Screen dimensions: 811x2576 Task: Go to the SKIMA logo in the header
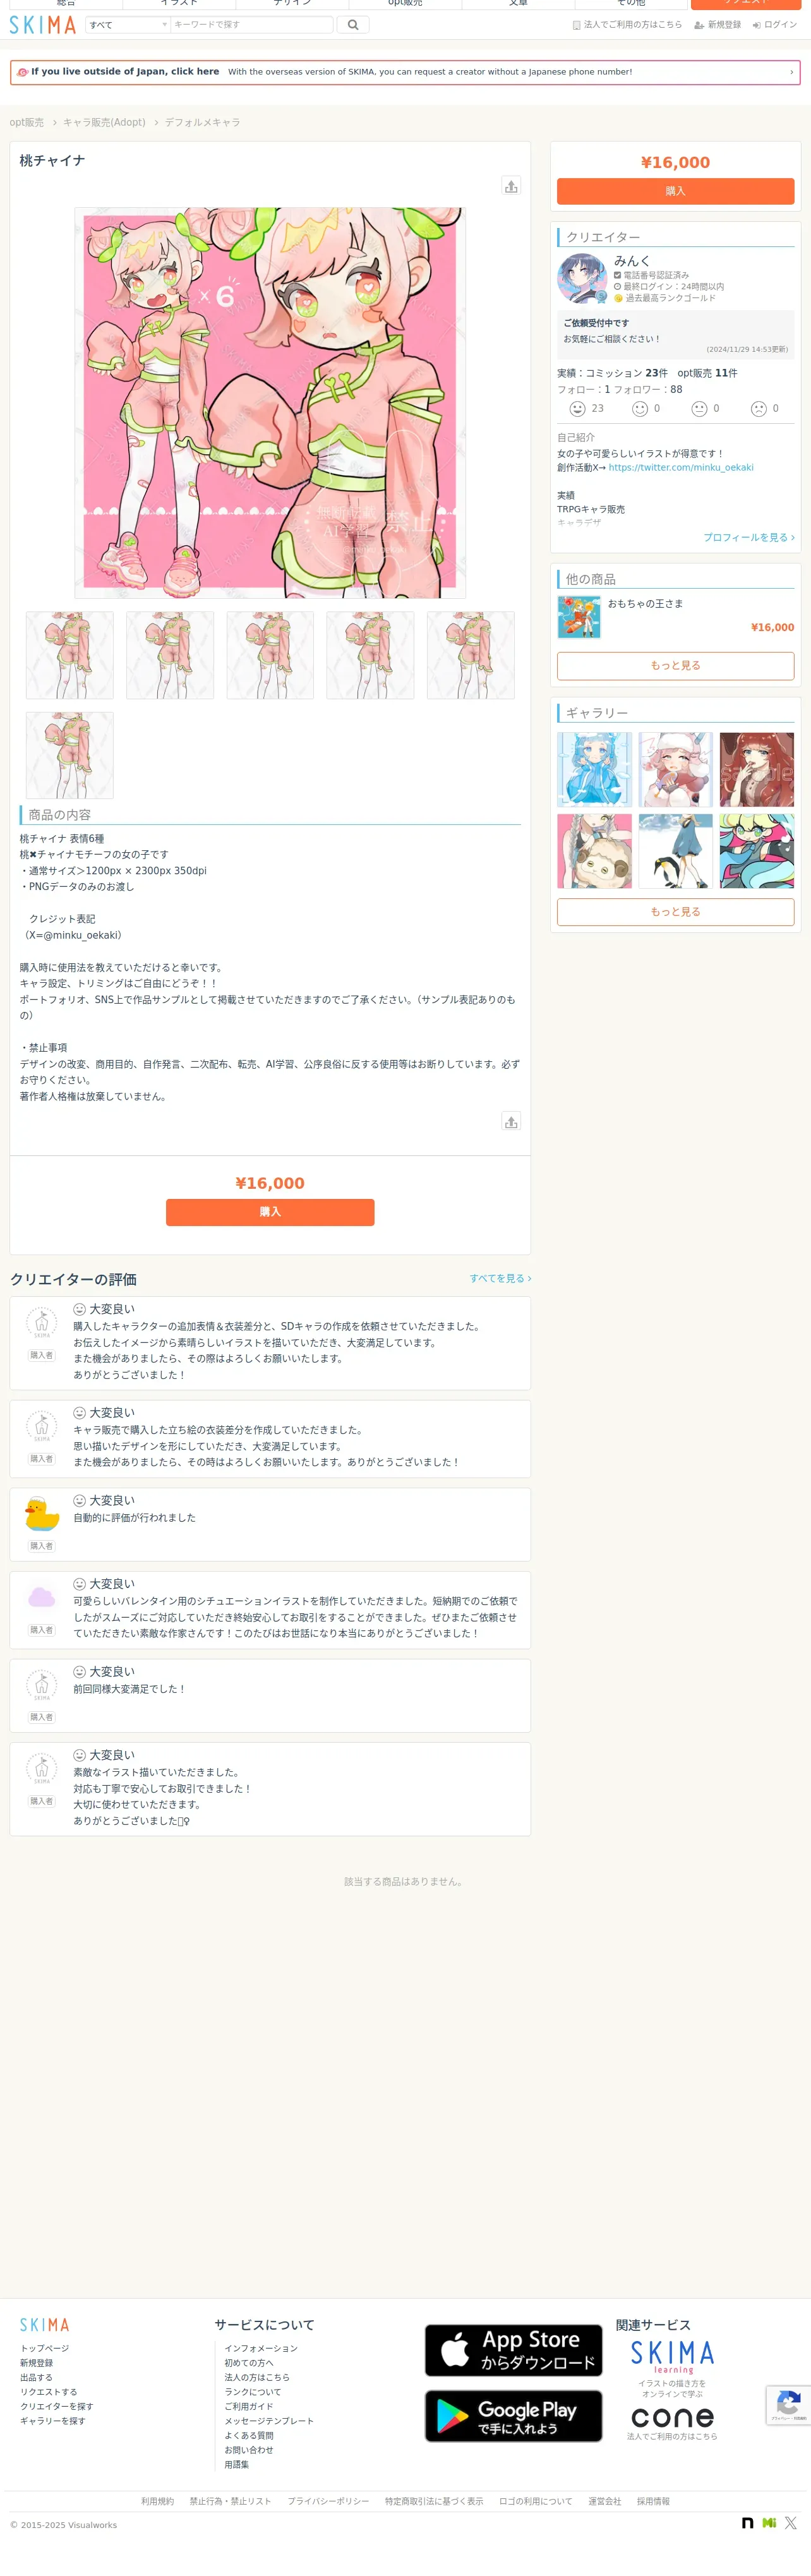[x=43, y=25]
